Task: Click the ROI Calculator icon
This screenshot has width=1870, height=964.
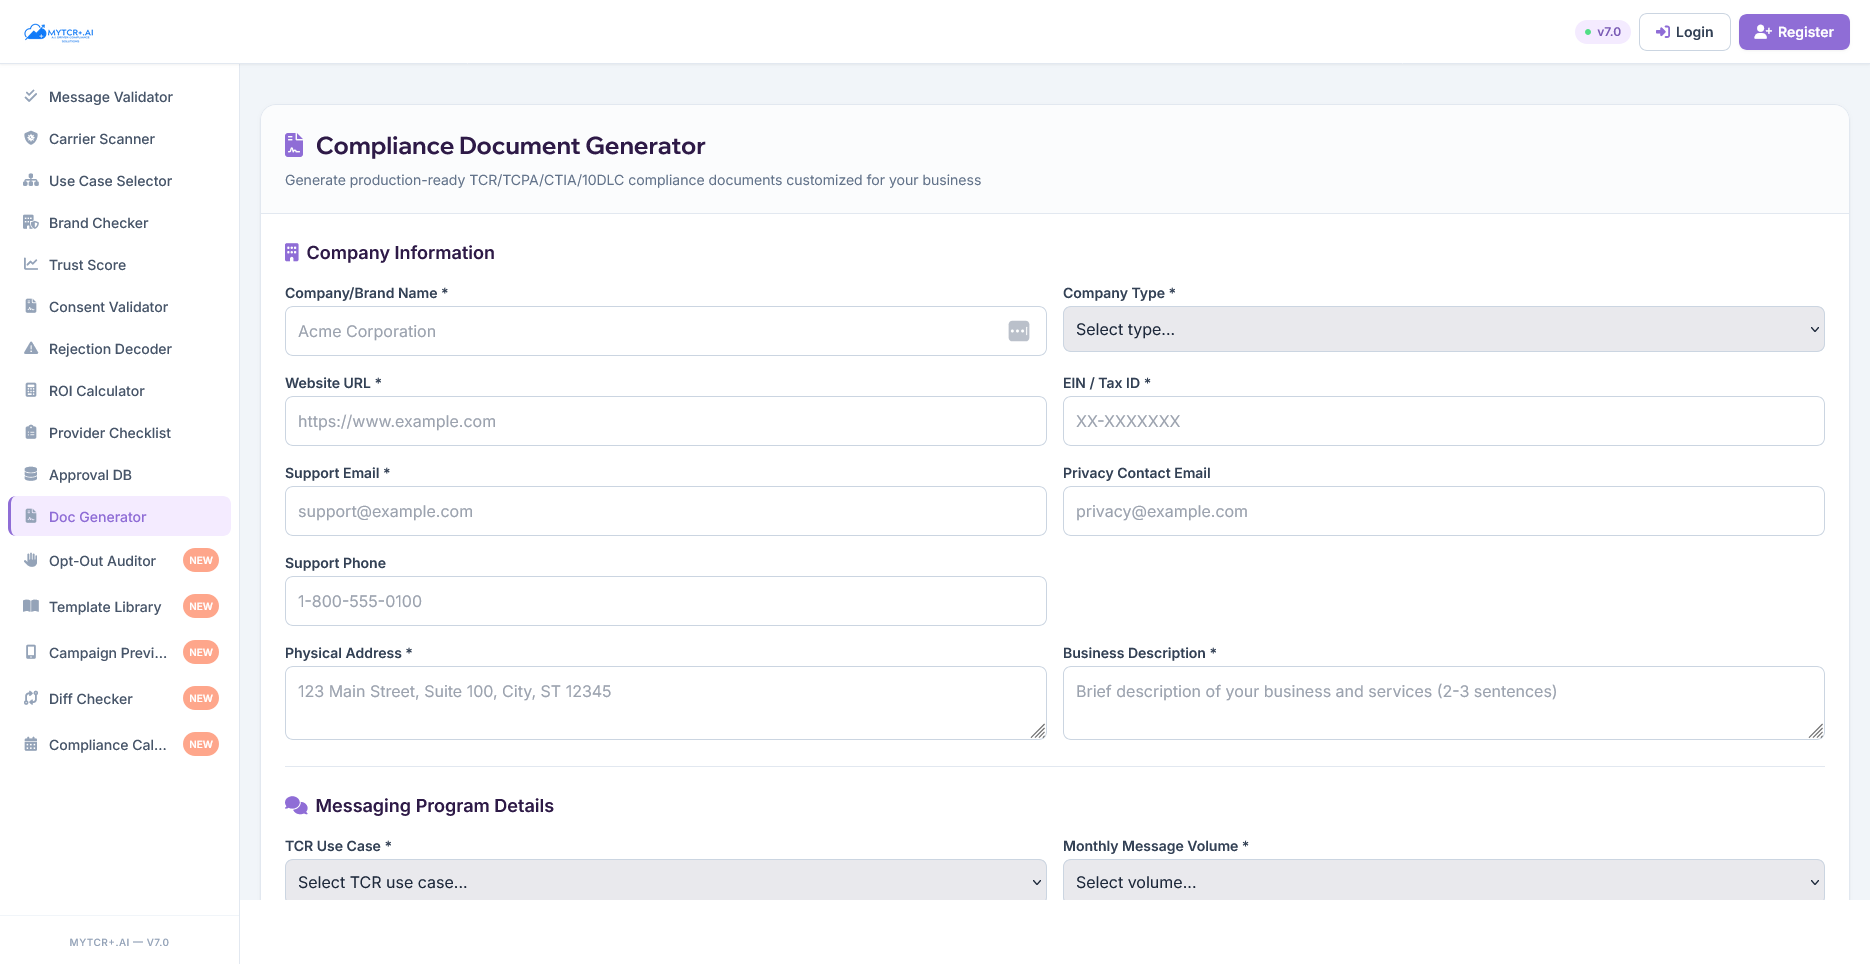Action: [x=31, y=391]
